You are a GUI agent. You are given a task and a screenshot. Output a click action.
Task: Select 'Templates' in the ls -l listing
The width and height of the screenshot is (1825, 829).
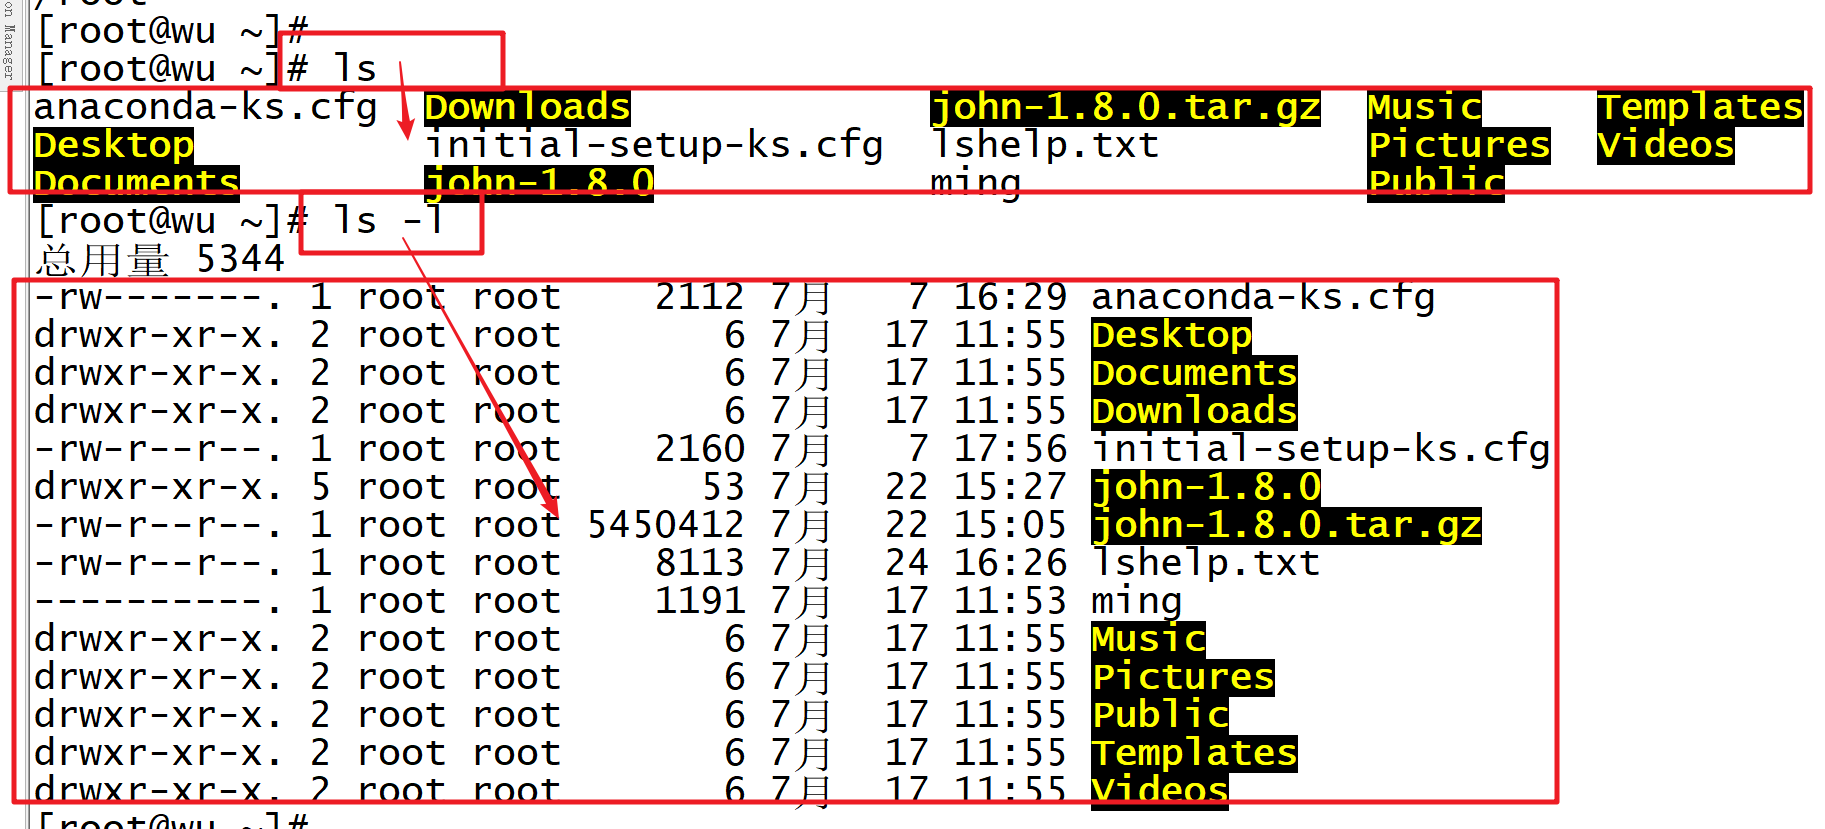coord(1194,753)
